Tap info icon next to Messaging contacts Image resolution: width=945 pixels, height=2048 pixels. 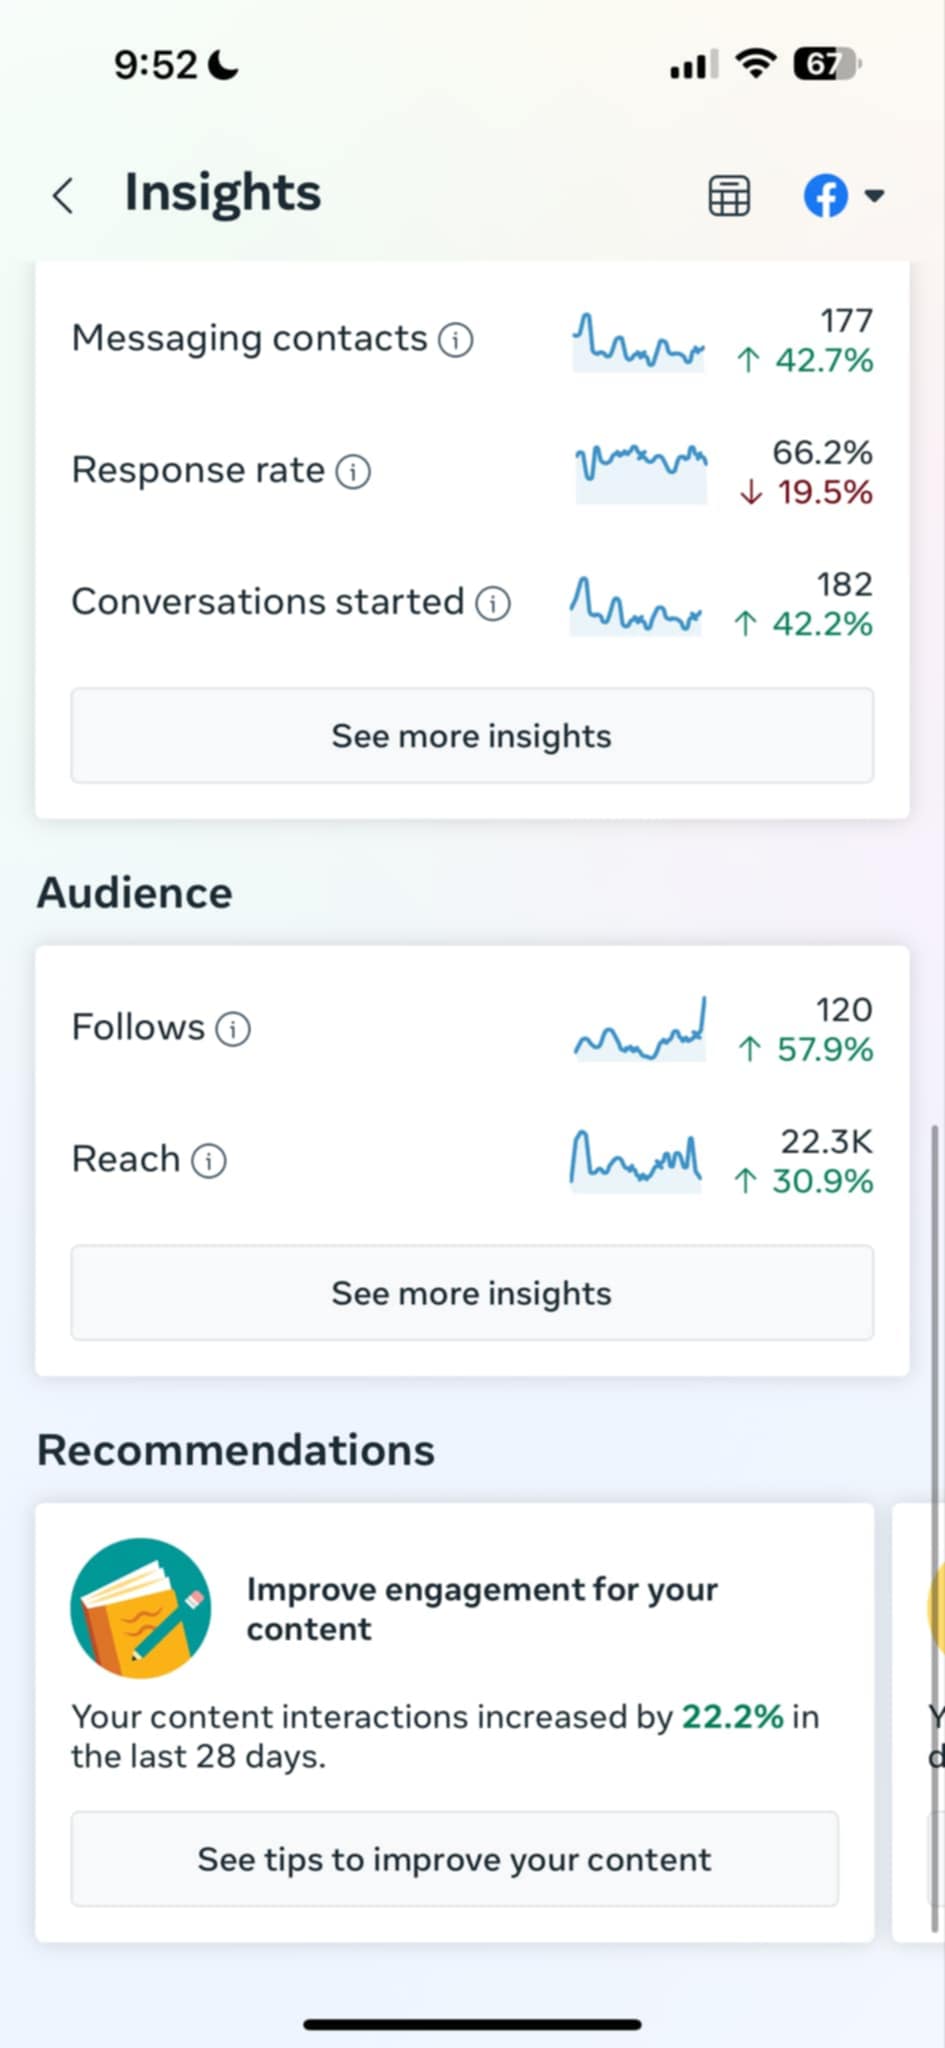tap(456, 340)
